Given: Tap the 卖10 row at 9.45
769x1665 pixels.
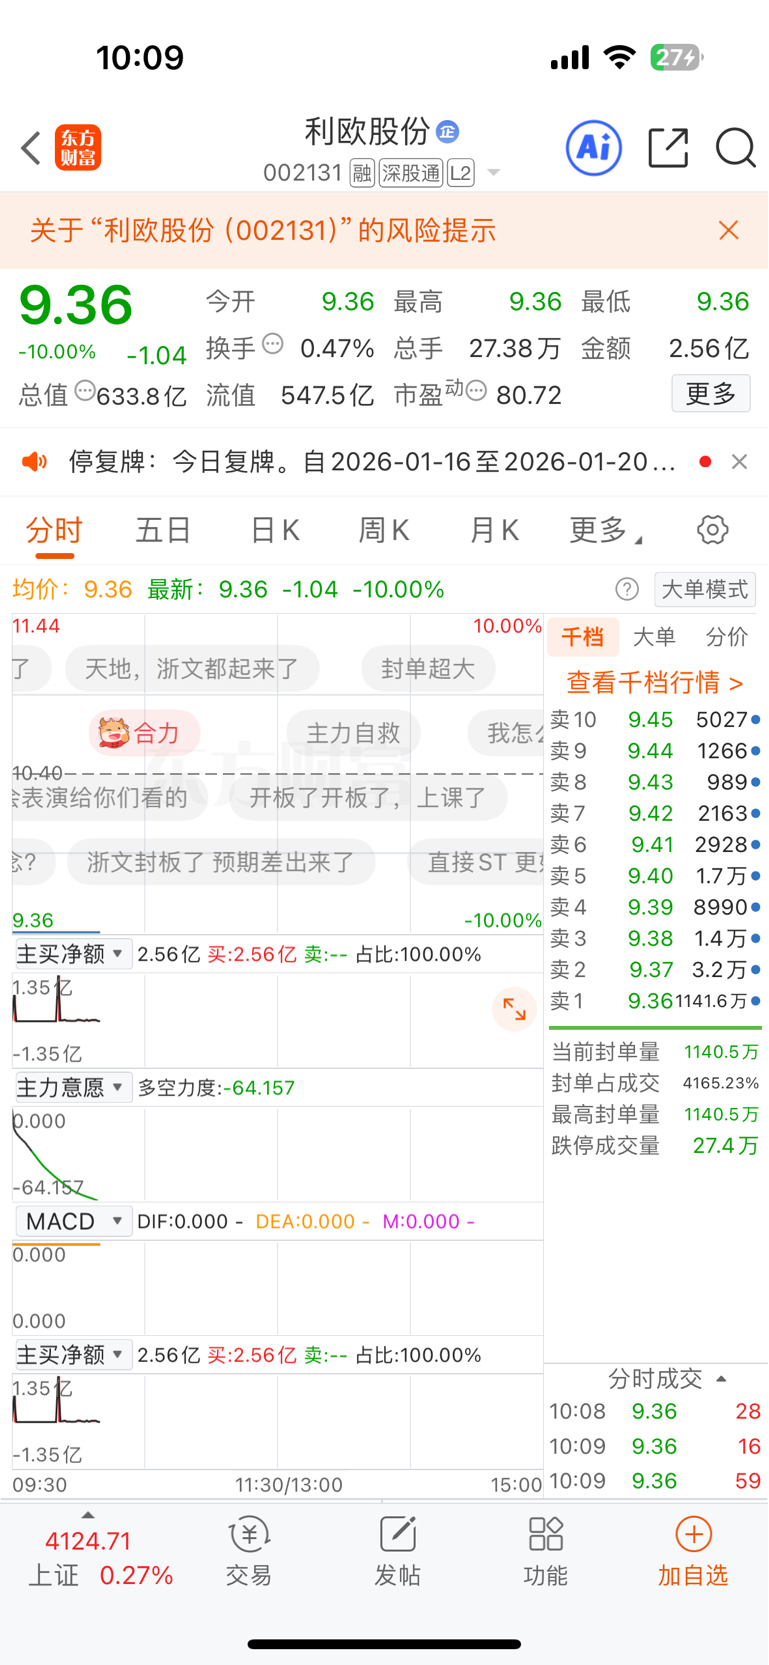Looking at the screenshot, I should pos(655,720).
